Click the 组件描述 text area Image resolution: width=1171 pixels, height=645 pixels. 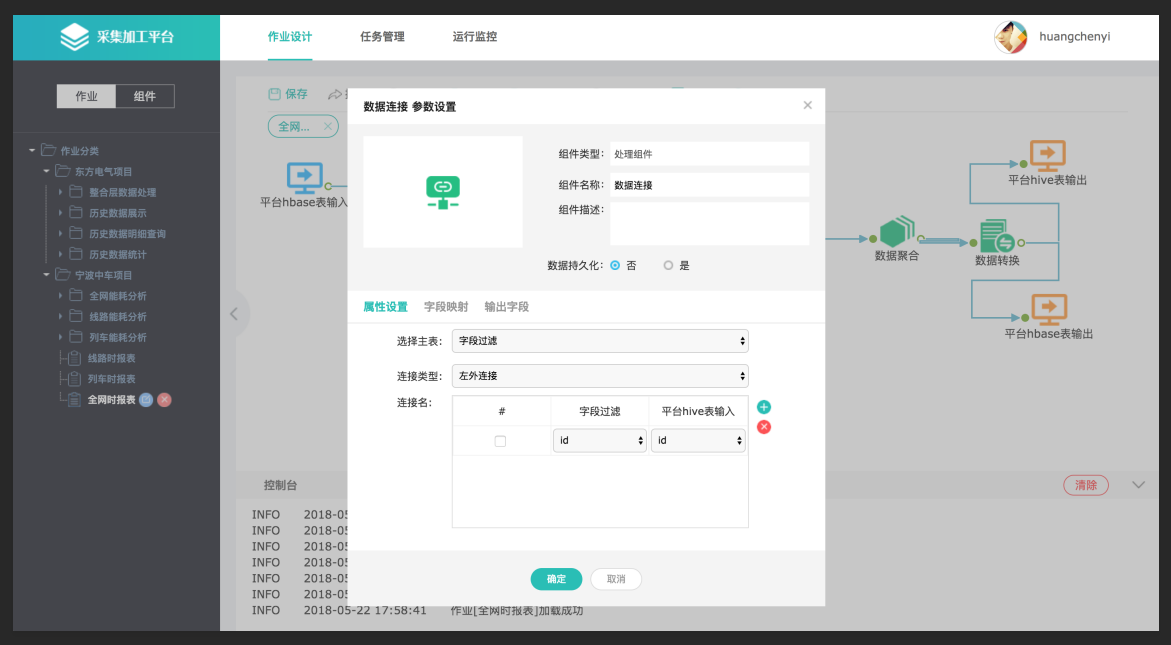[708, 223]
